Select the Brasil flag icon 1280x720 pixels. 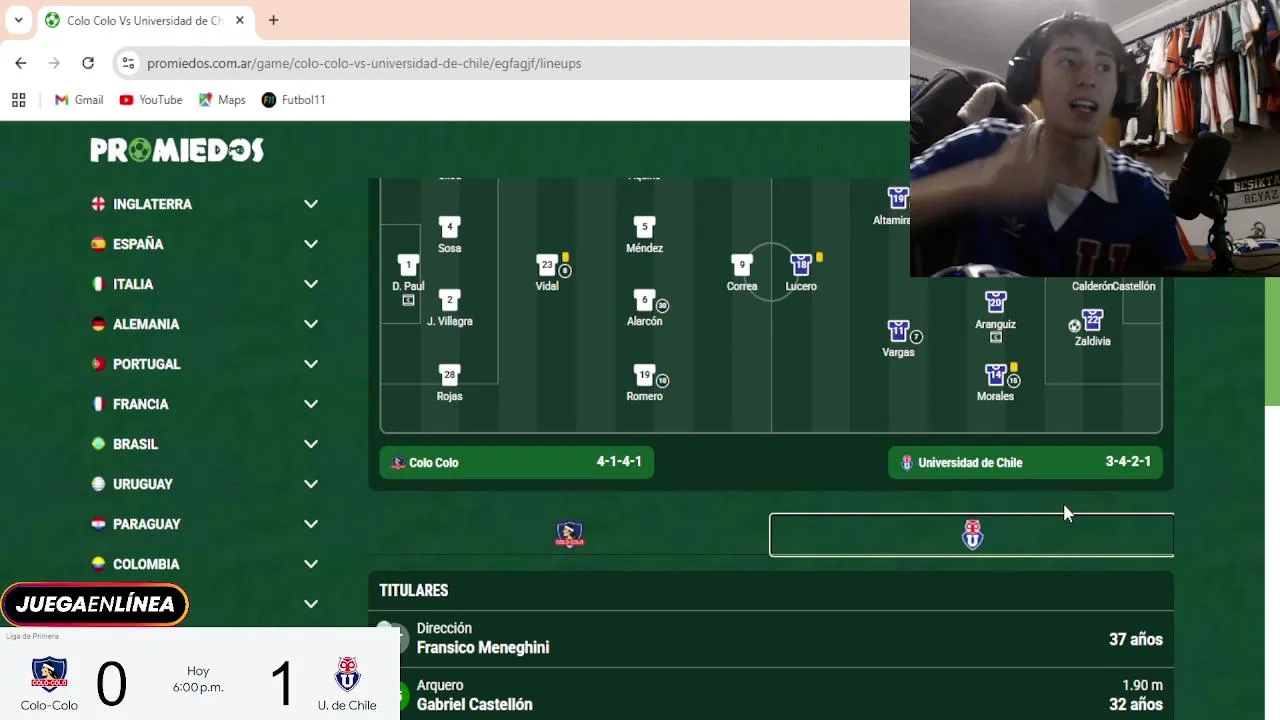click(x=98, y=444)
